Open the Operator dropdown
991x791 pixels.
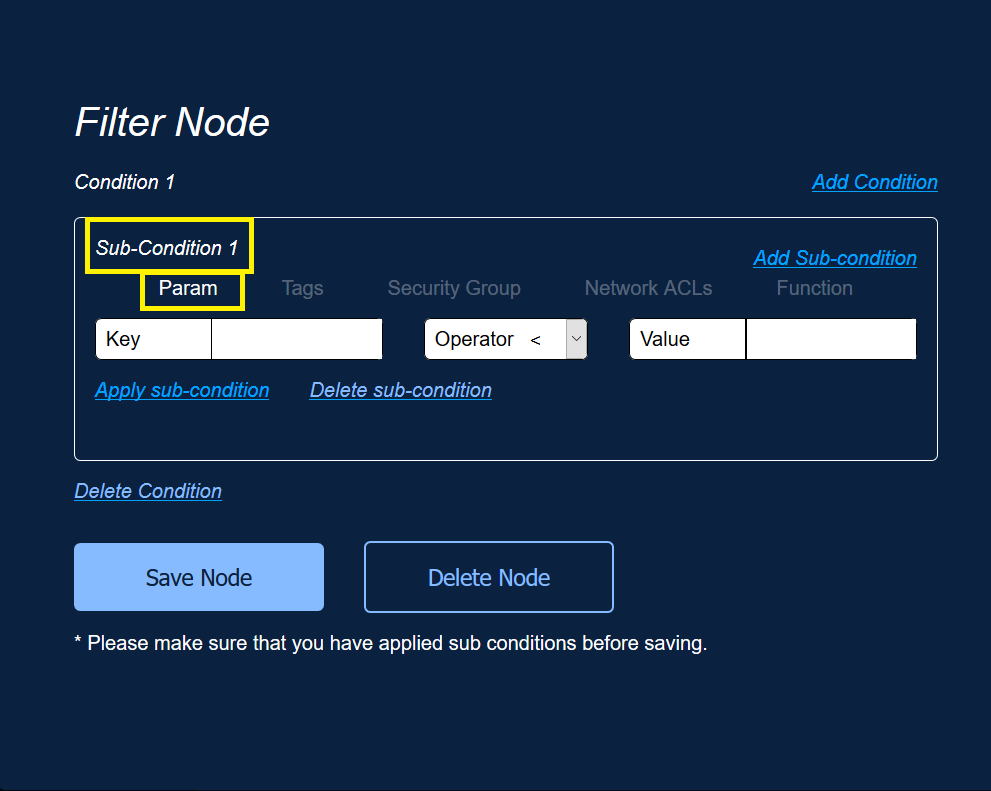coord(506,339)
